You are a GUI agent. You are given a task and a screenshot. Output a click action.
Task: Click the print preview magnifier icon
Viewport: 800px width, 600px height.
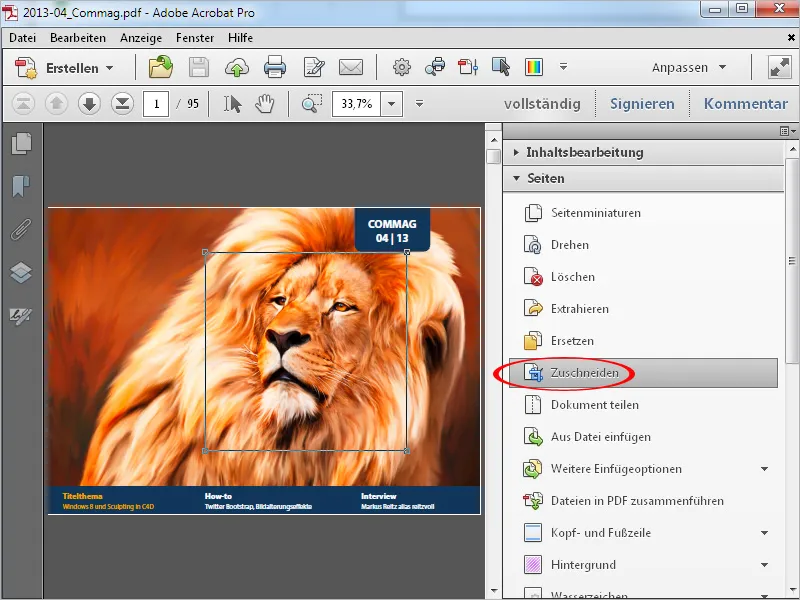point(435,67)
